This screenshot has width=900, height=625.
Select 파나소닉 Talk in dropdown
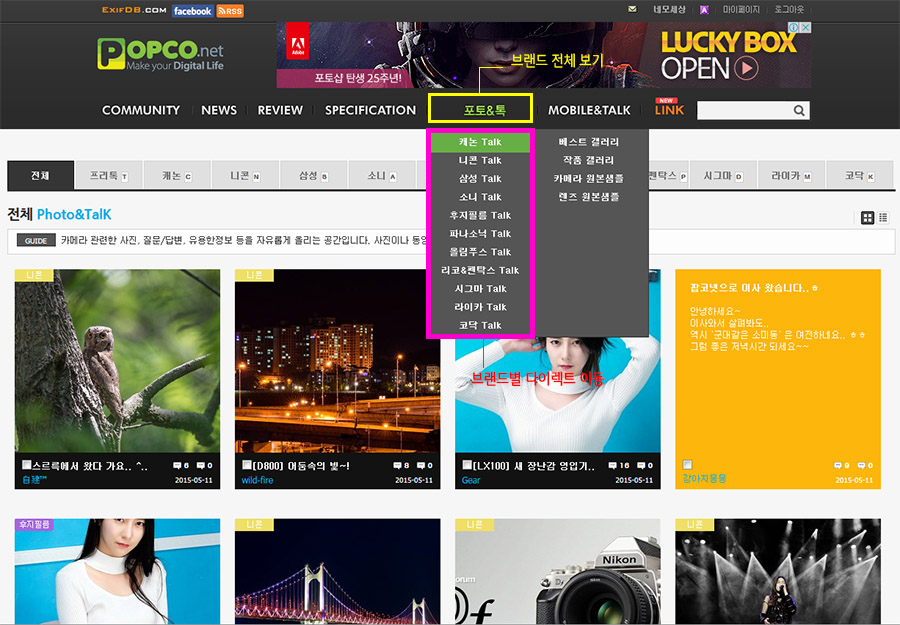(480, 234)
